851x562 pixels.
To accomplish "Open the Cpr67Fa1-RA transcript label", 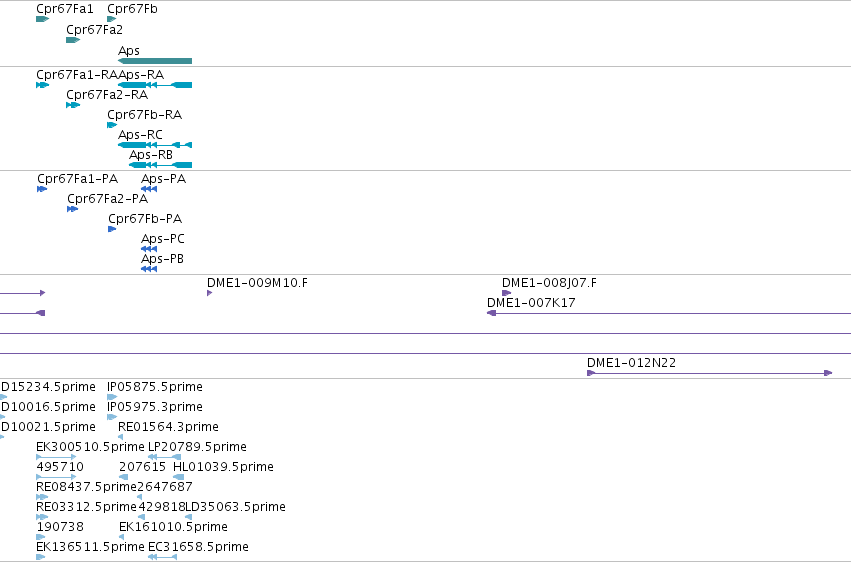I will 77,74.
